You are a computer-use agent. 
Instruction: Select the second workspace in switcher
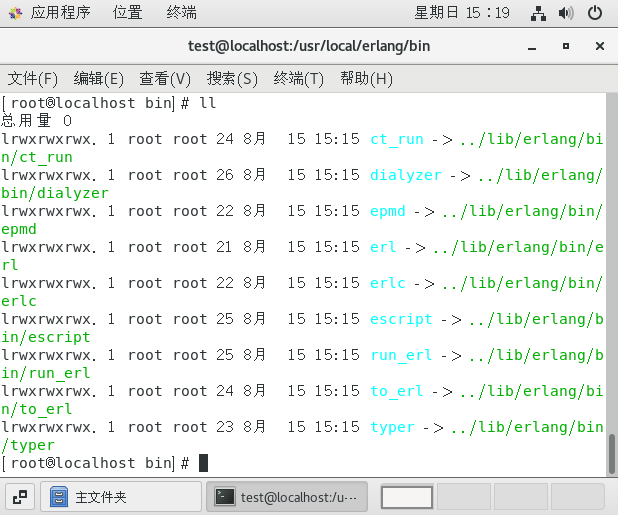(464, 497)
